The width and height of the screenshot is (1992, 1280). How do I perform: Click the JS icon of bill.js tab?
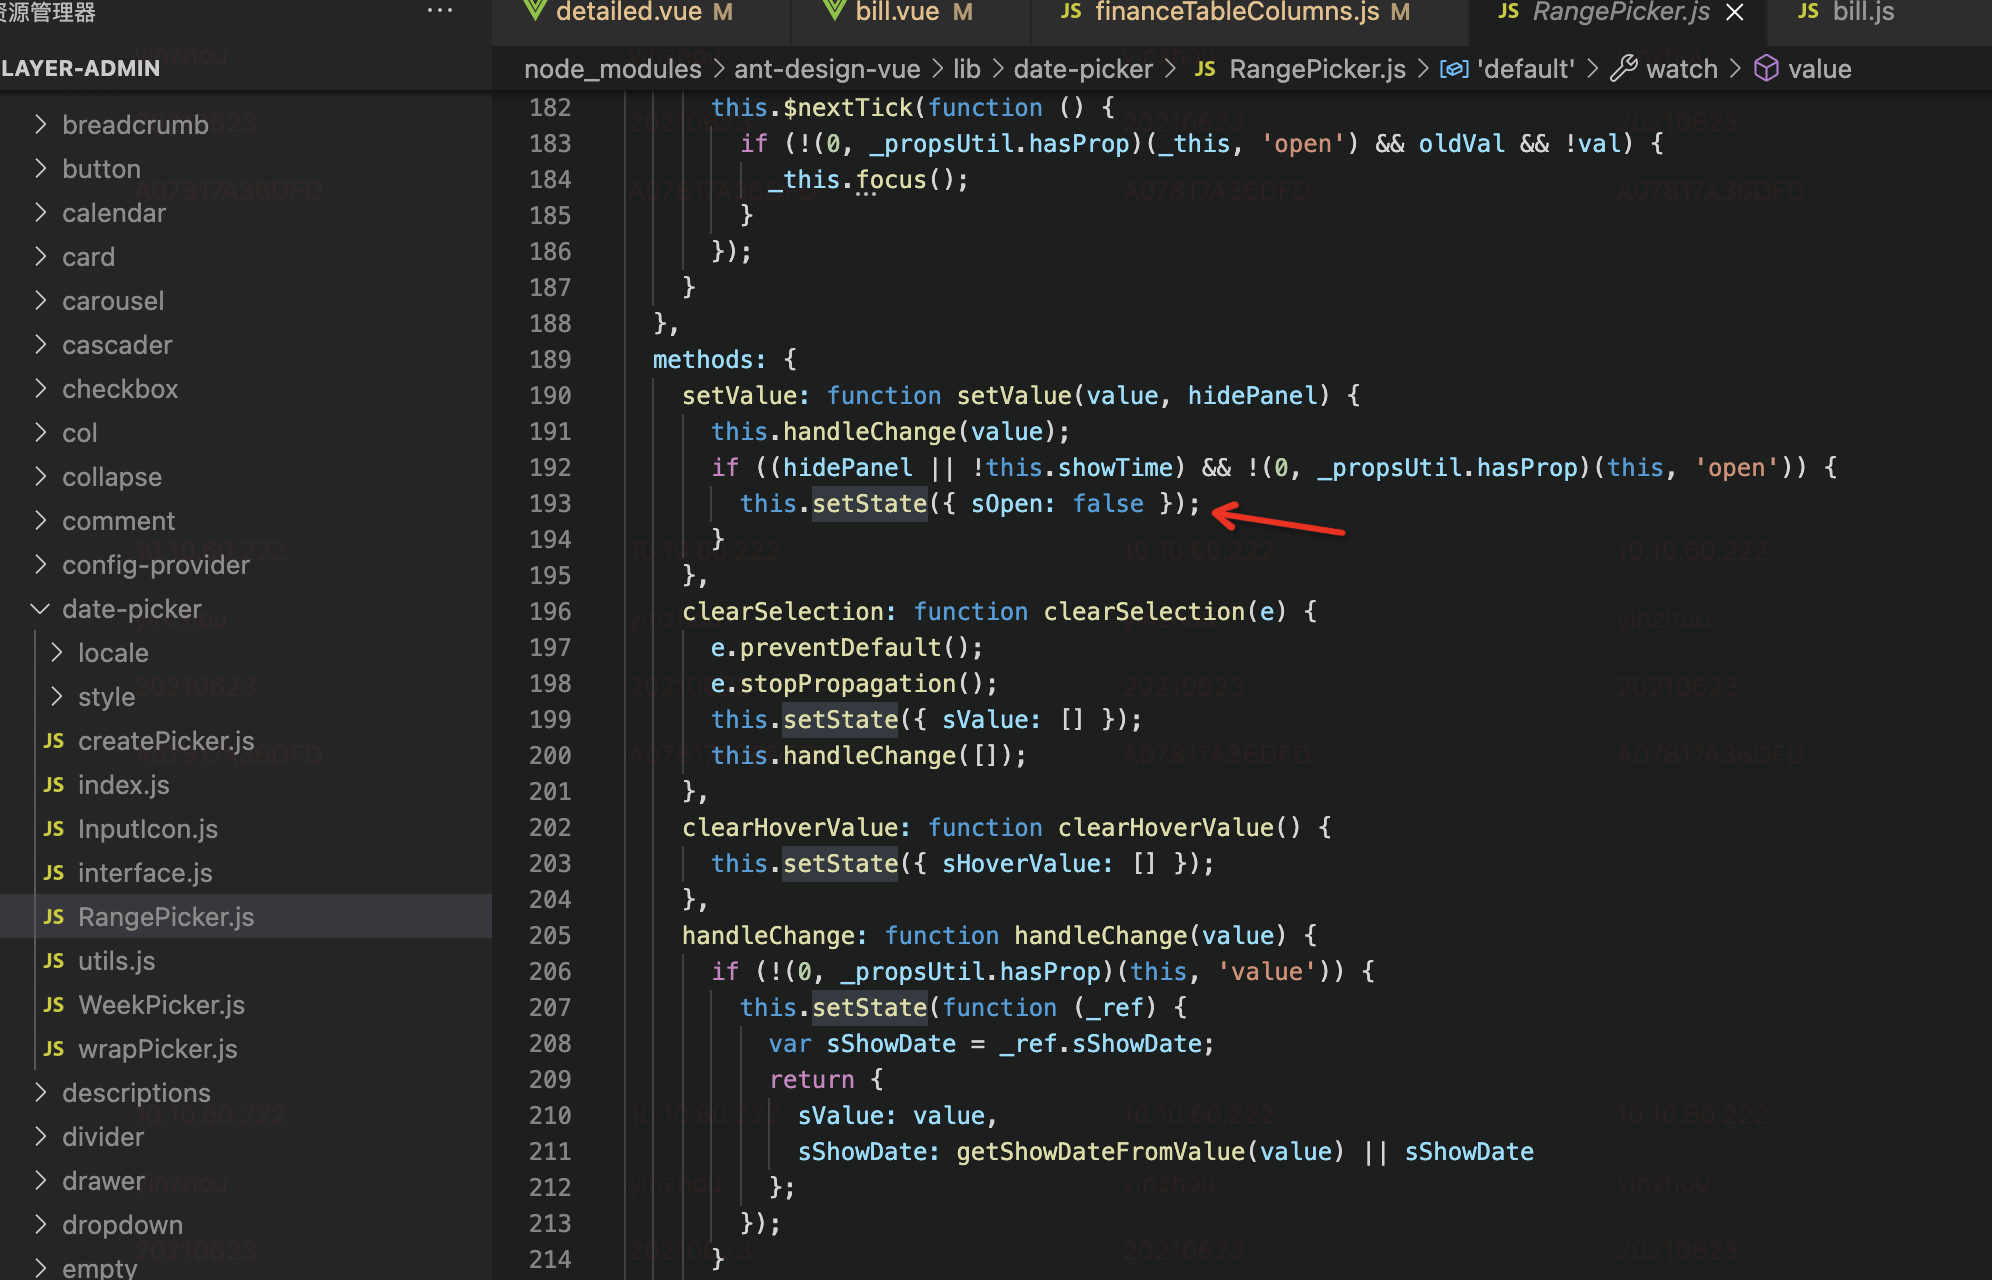pyautogui.click(x=1808, y=12)
